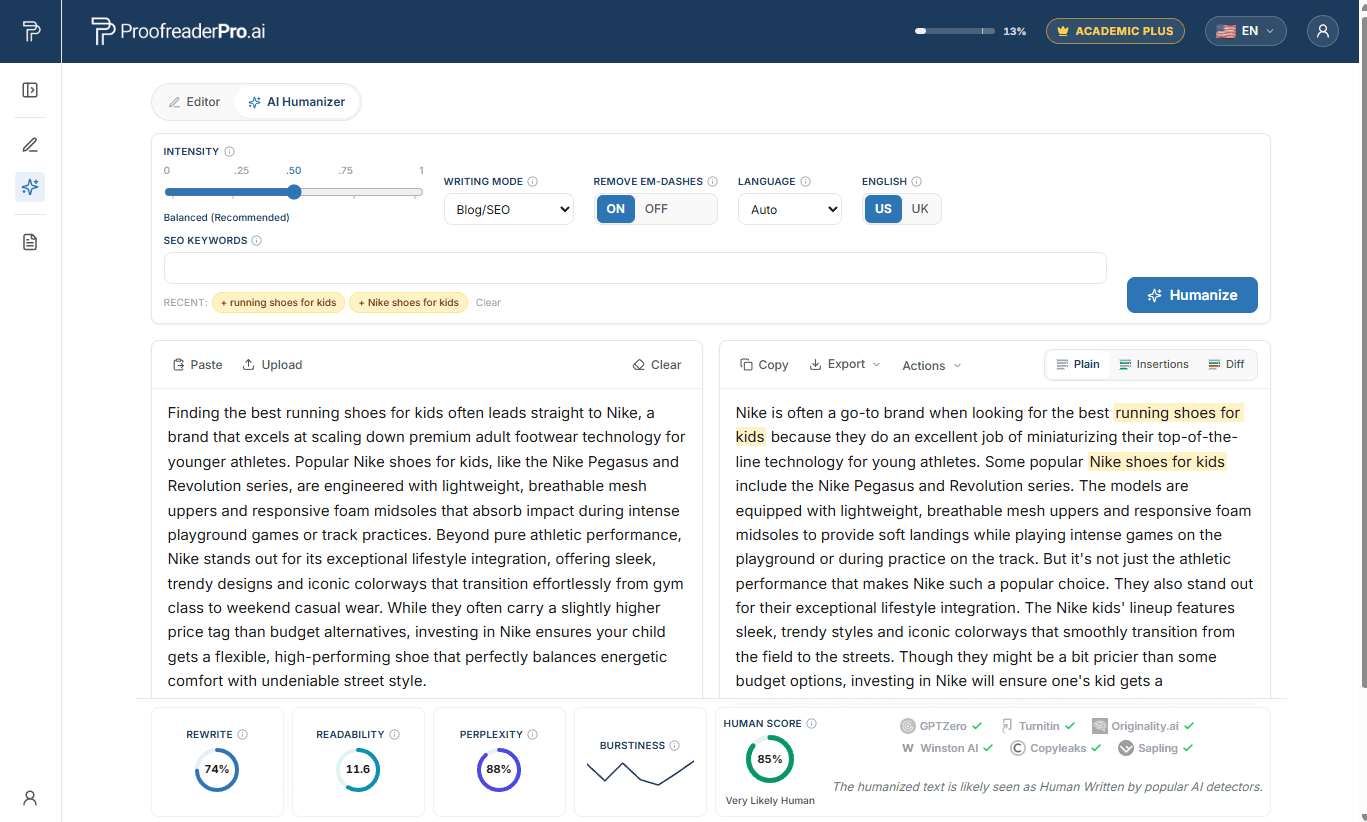Show the SEO Keywords info icon
Screen dimensions: 1367x822
click(257, 241)
